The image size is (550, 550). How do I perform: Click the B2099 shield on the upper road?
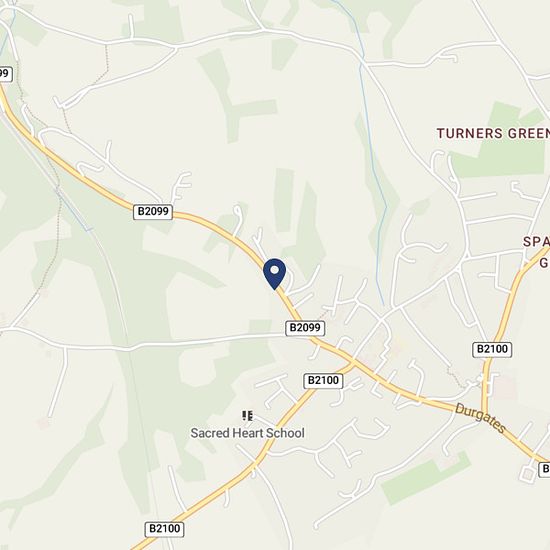(153, 212)
